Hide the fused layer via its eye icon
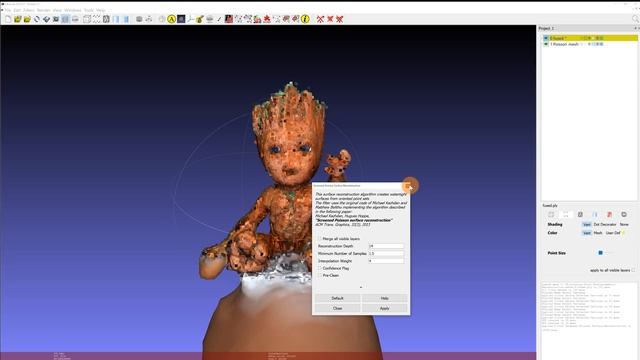 coord(546,38)
